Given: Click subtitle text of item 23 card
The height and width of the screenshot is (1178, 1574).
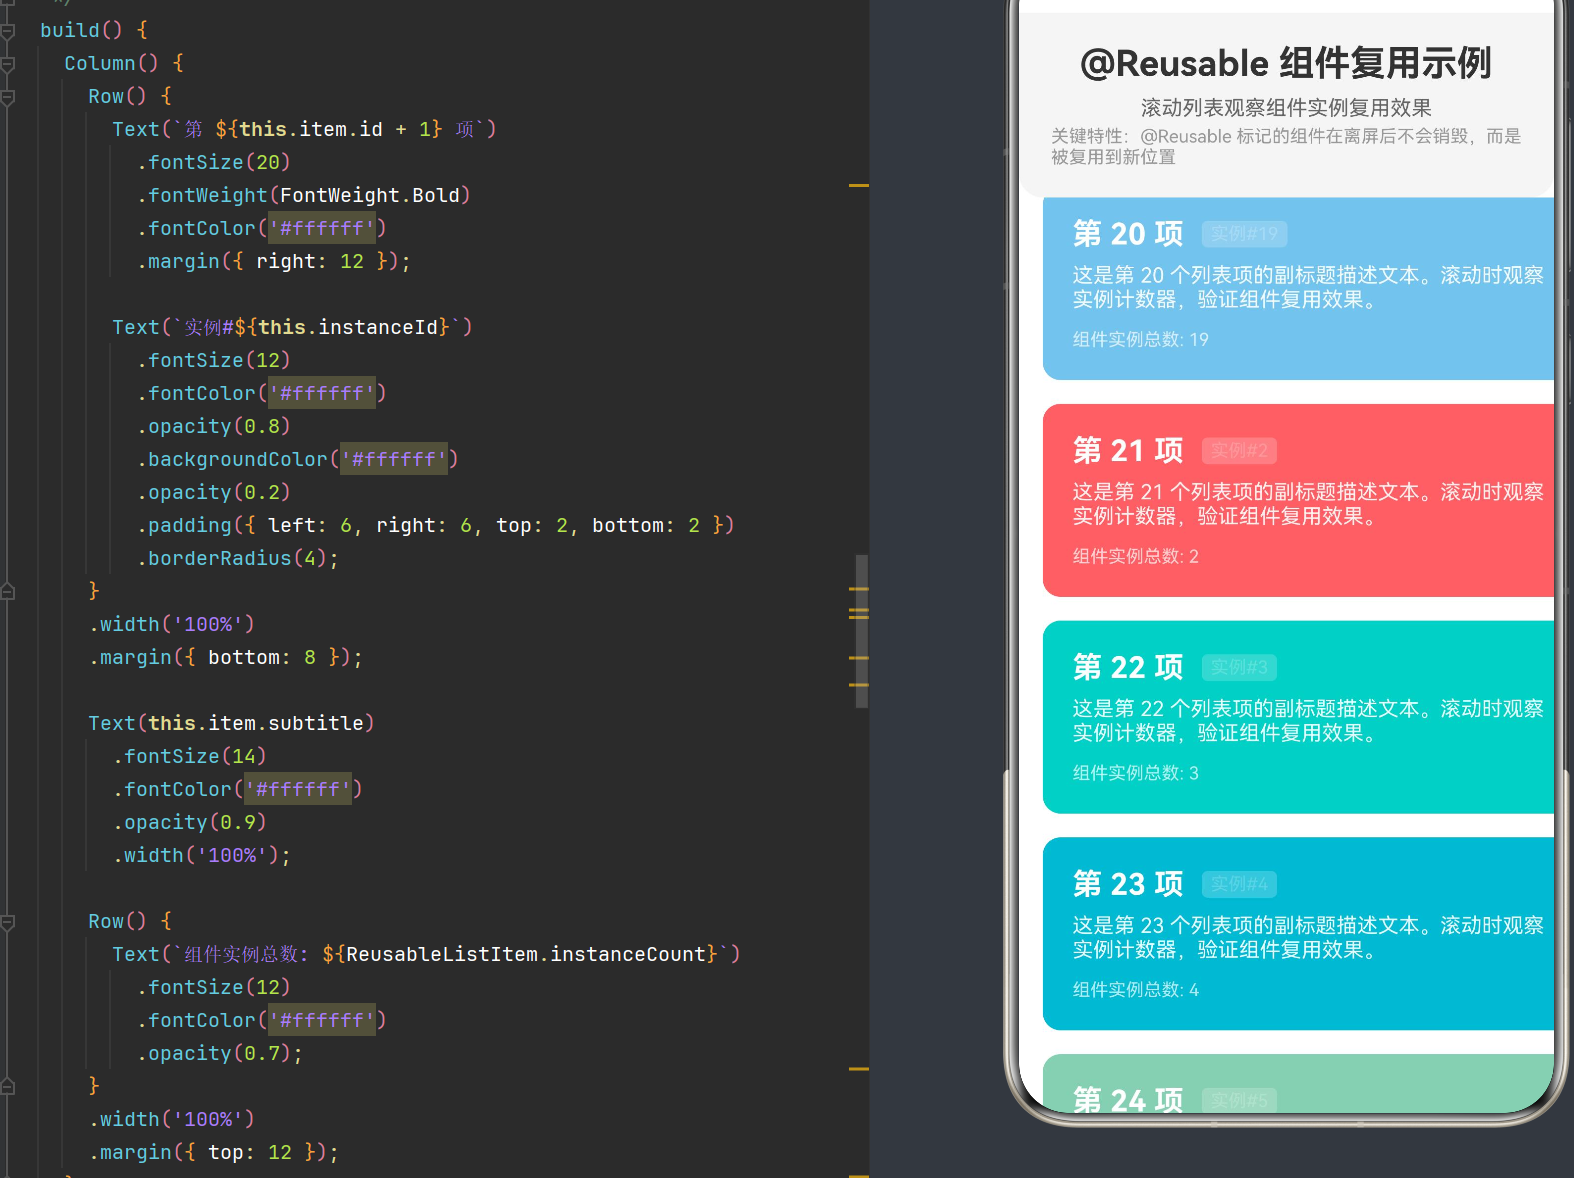Looking at the screenshot, I should (1308, 938).
